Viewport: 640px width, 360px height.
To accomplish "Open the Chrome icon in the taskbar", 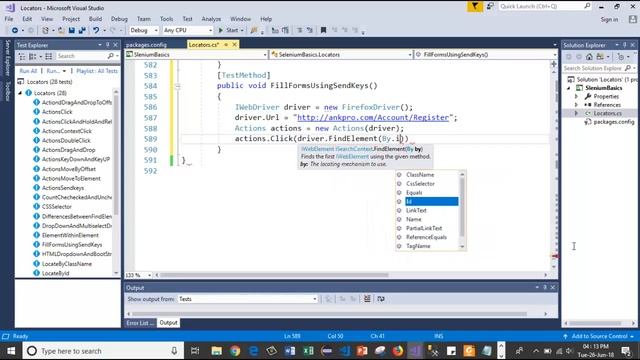I will pyautogui.click(x=235, y=351).
